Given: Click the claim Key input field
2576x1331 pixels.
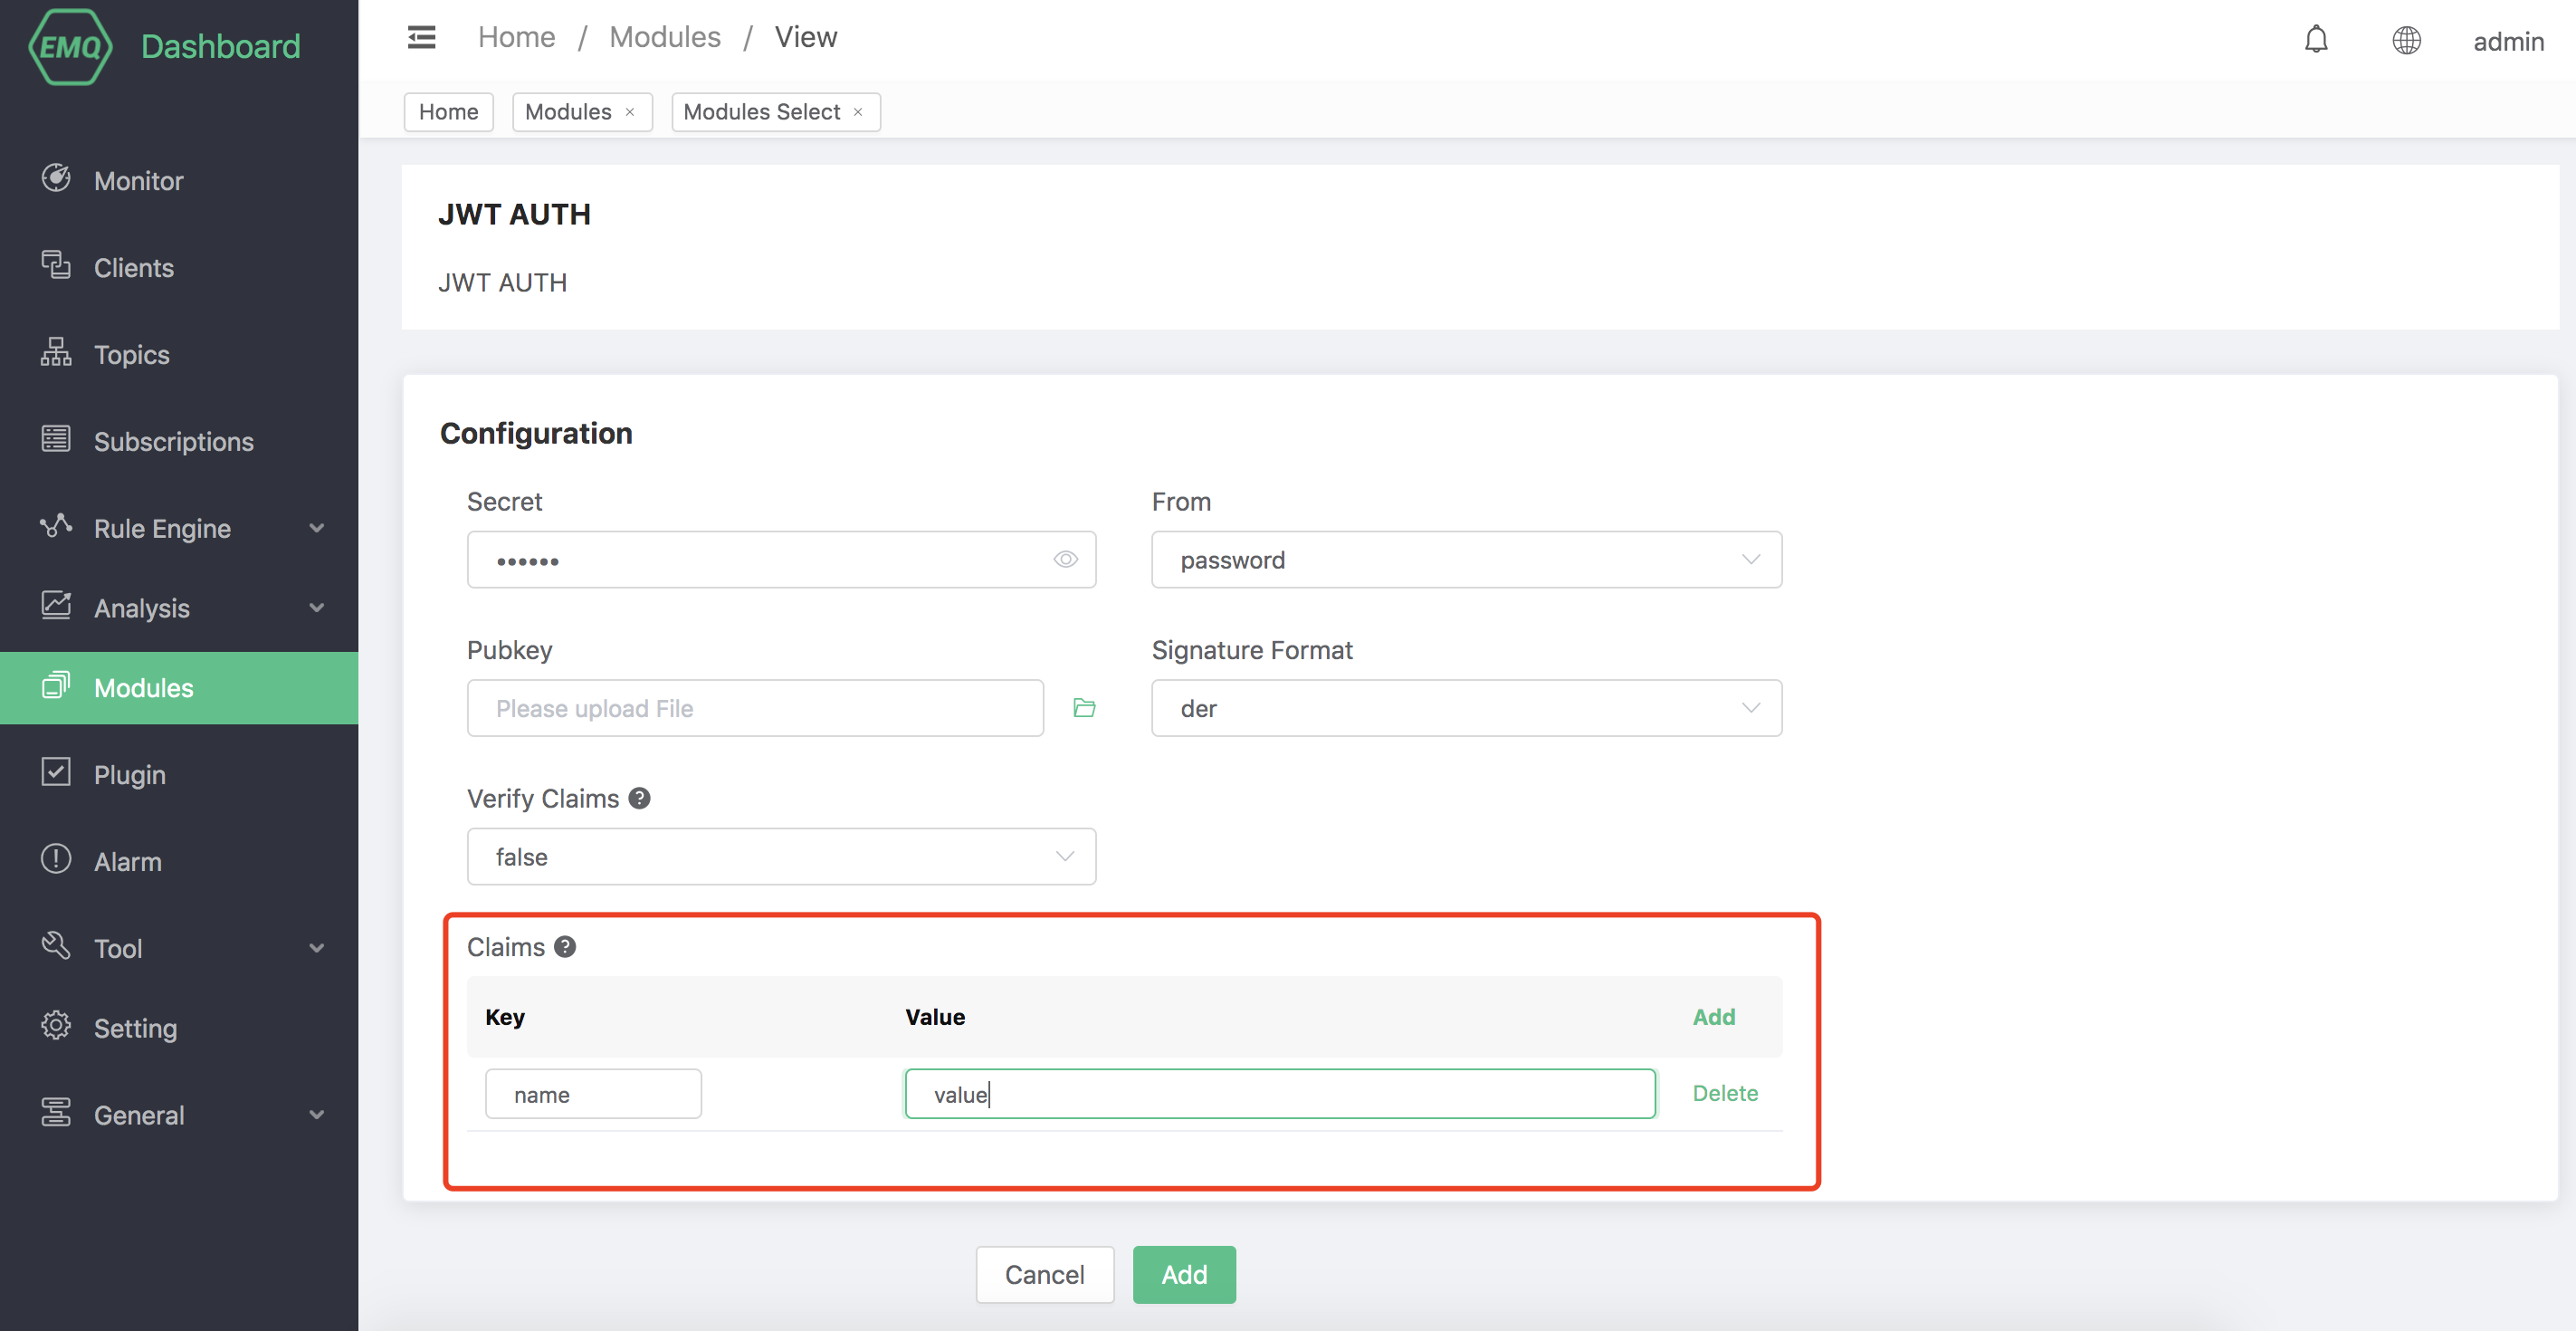Looking at the screenshot, I should pyautogui.click(x=593, y=1094).
